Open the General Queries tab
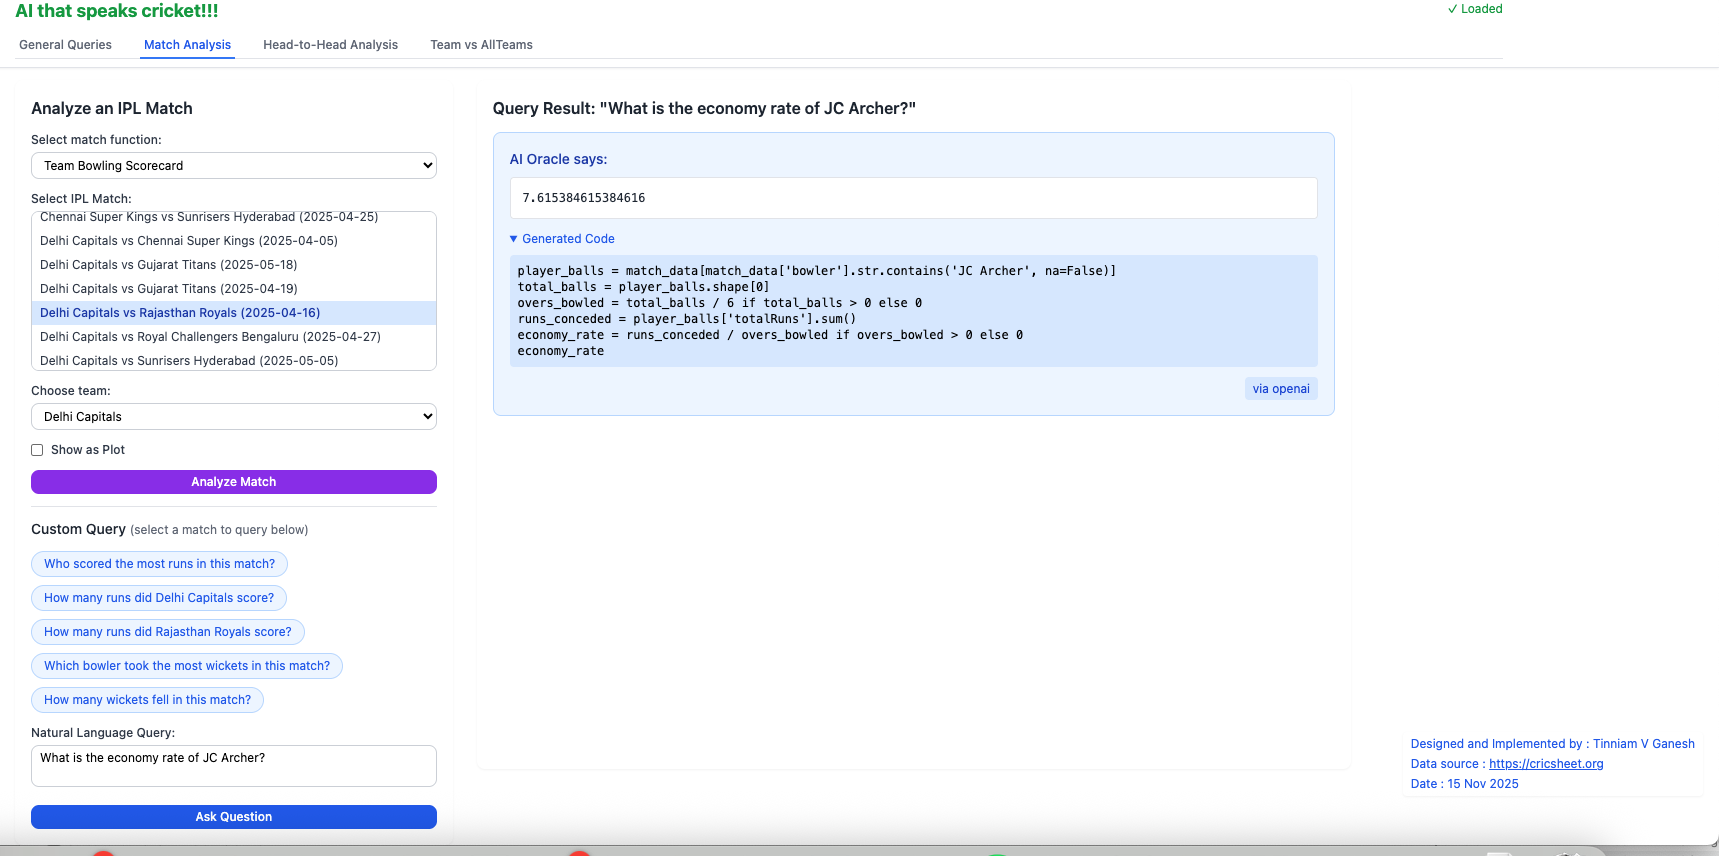Screen dimensions: 1719x856 point(65,45)
